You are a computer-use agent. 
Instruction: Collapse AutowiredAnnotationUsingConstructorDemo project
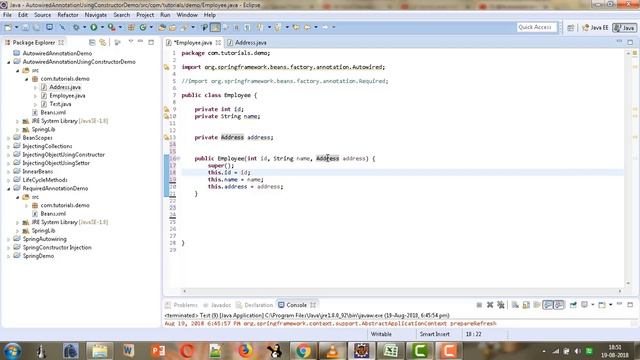(9, 62)
